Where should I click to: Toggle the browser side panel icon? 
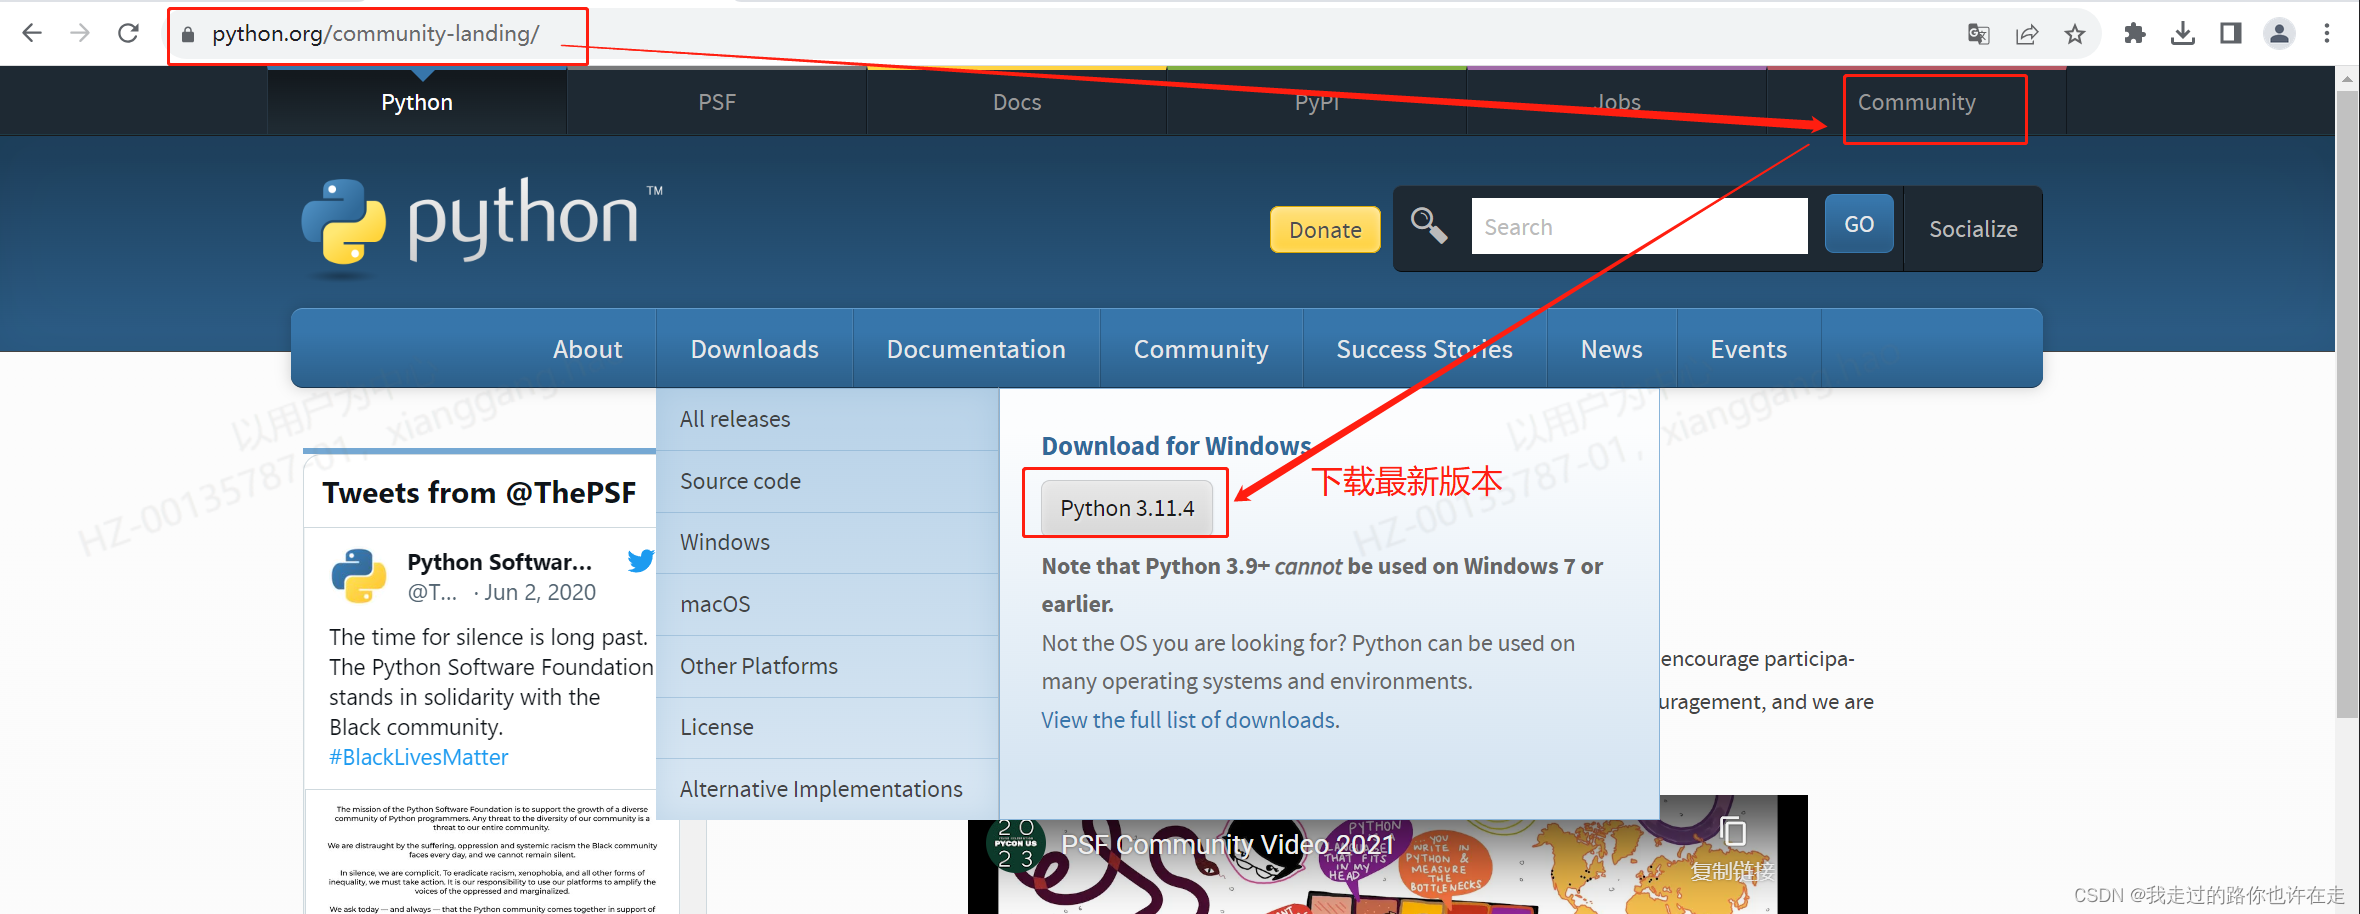coord(2231,34)
